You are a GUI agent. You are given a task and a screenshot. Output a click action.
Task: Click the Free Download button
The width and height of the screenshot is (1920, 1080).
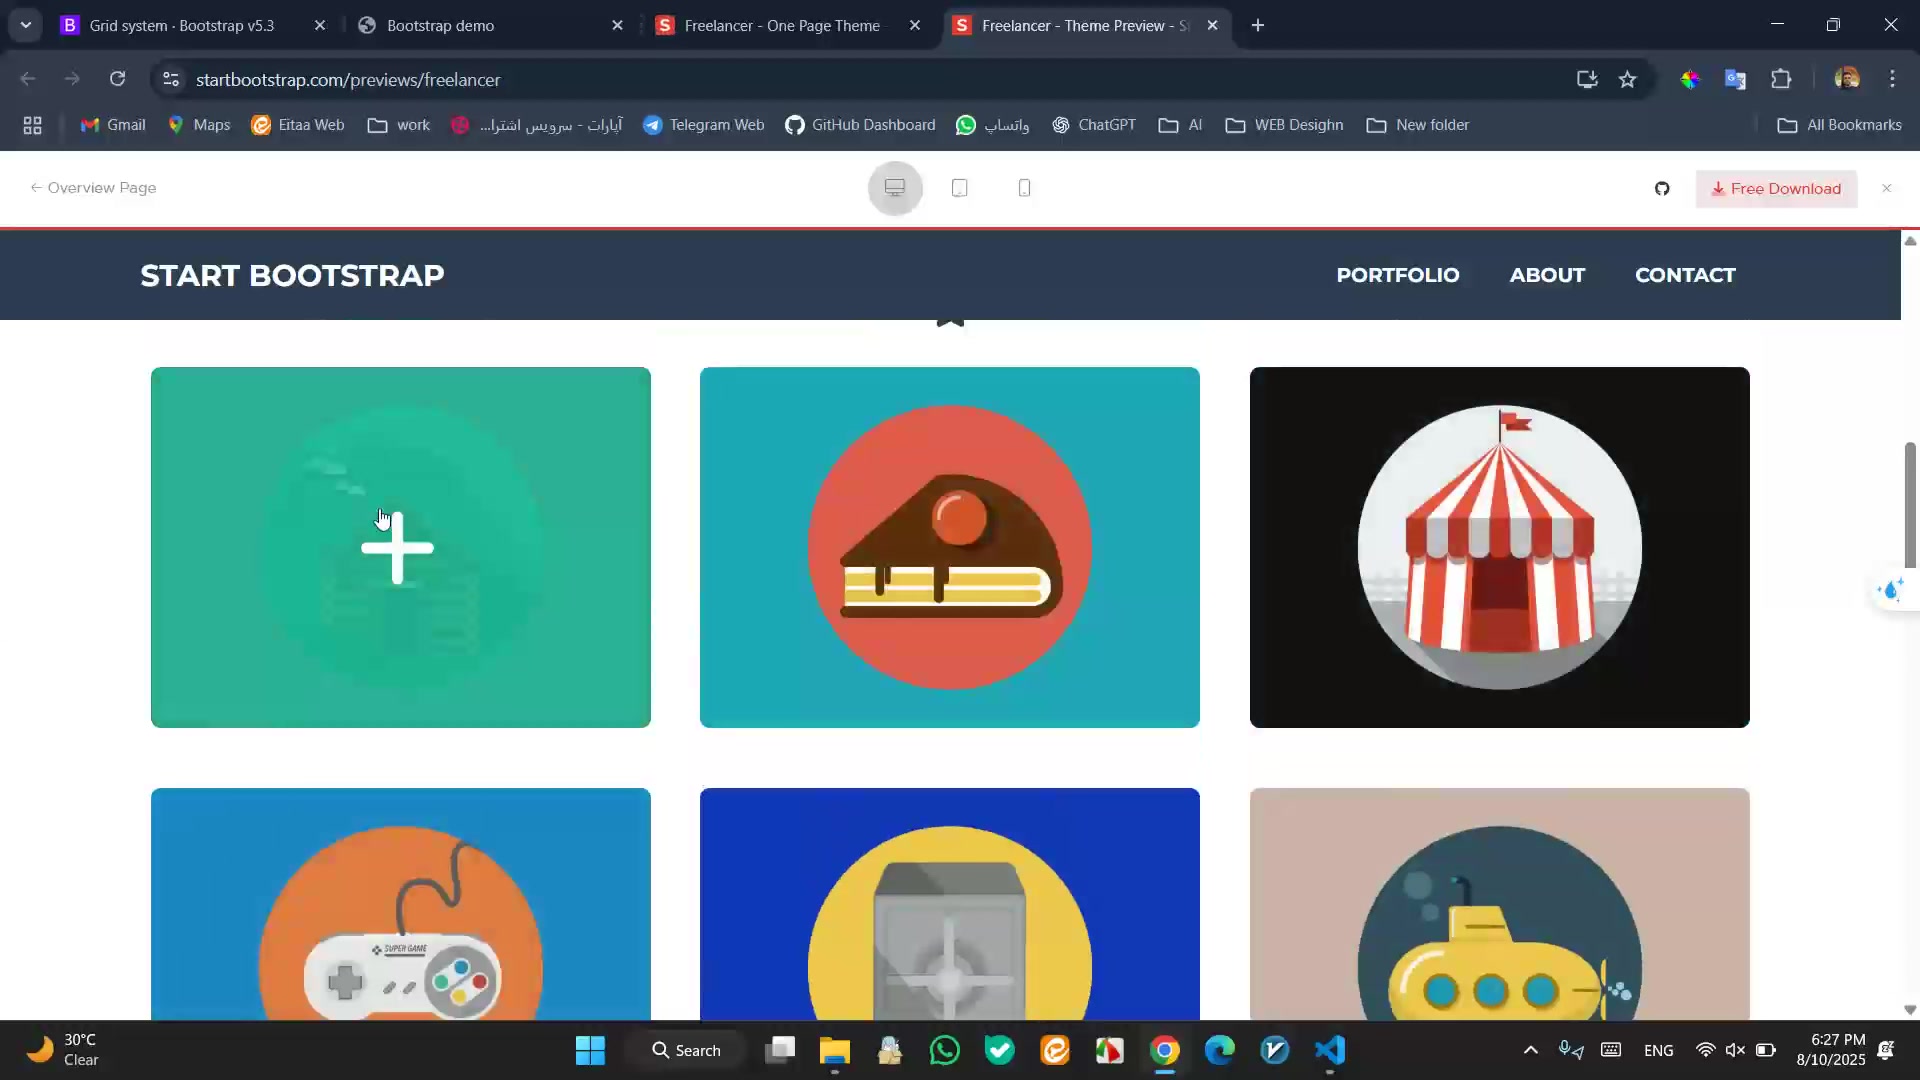[1776, 189]
